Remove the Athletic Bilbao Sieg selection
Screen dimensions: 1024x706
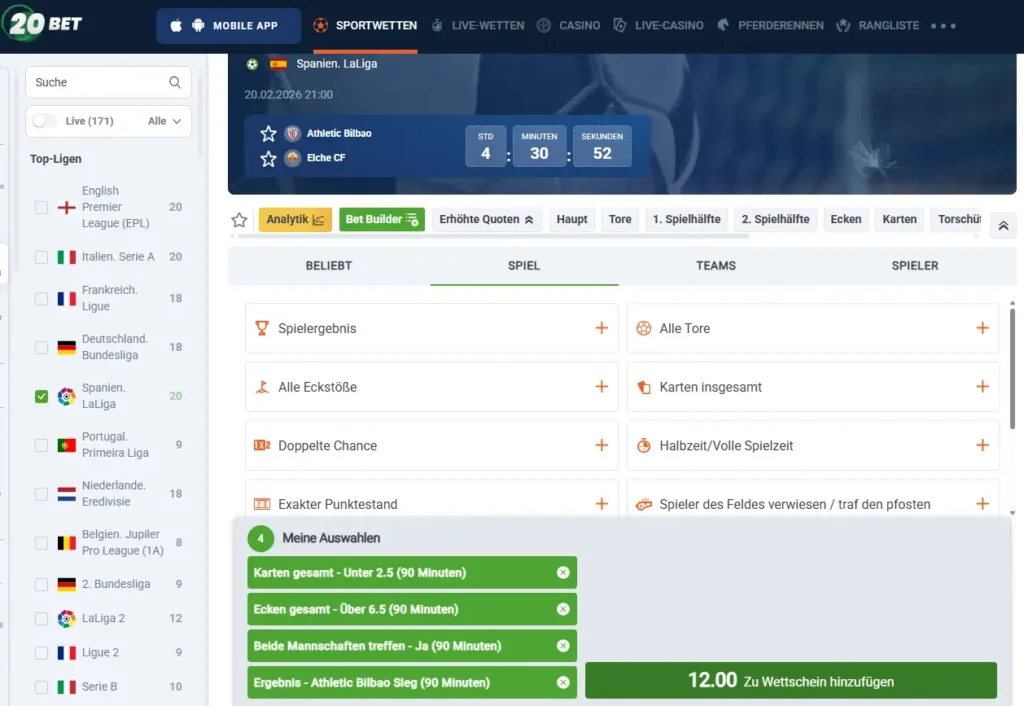pos(563,682)
